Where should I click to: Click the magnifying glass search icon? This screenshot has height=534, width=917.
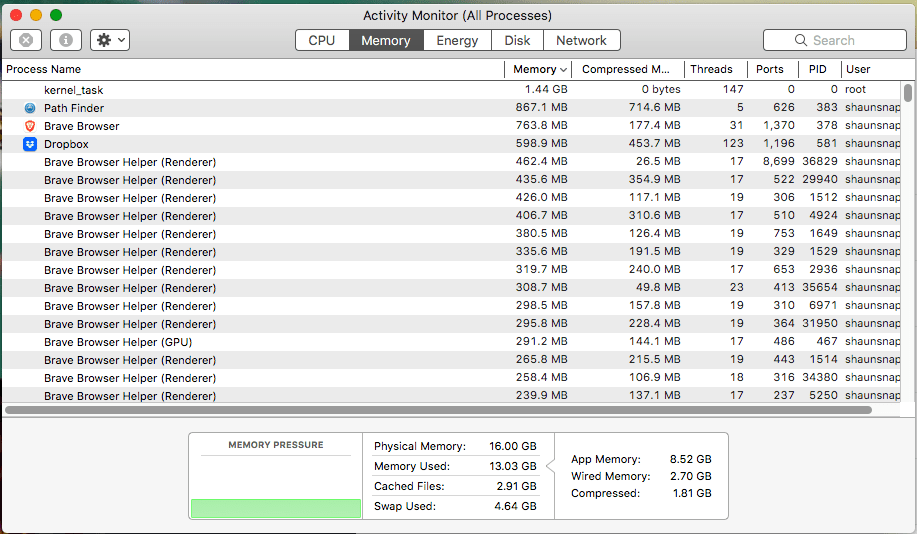pyautogui.click(x=801, y=40)
